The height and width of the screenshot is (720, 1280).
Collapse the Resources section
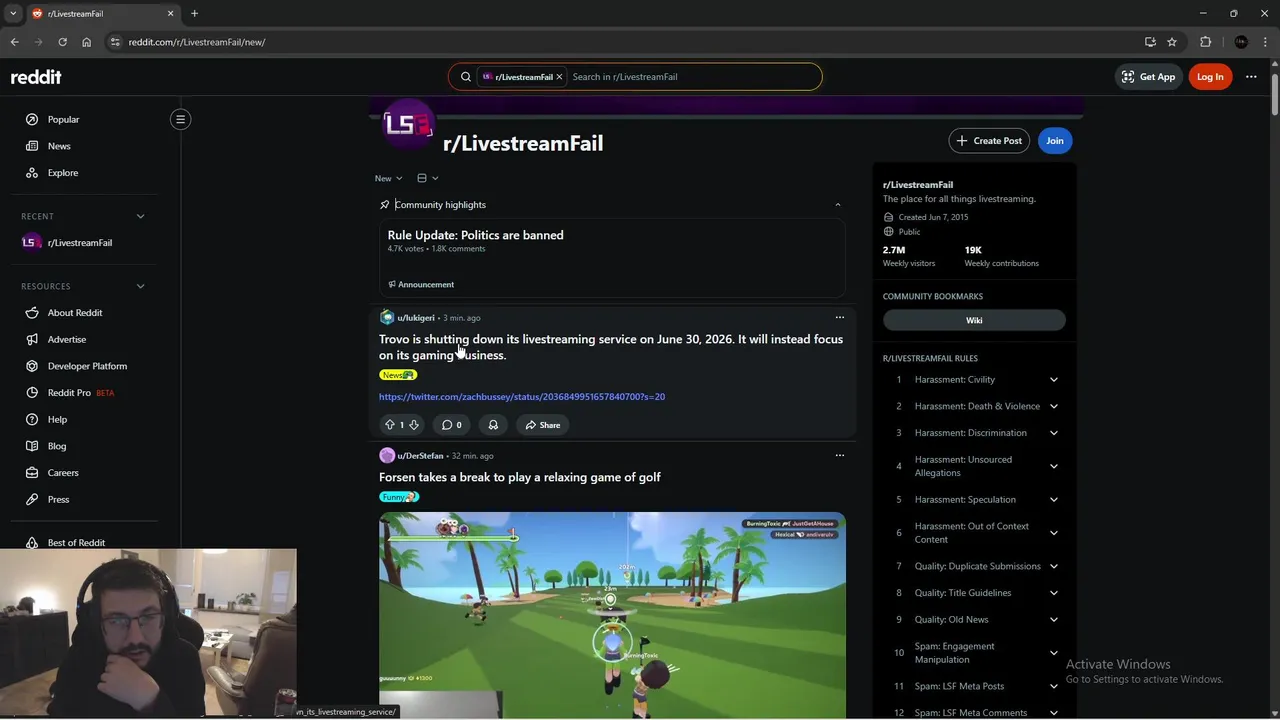coord(140,286)
